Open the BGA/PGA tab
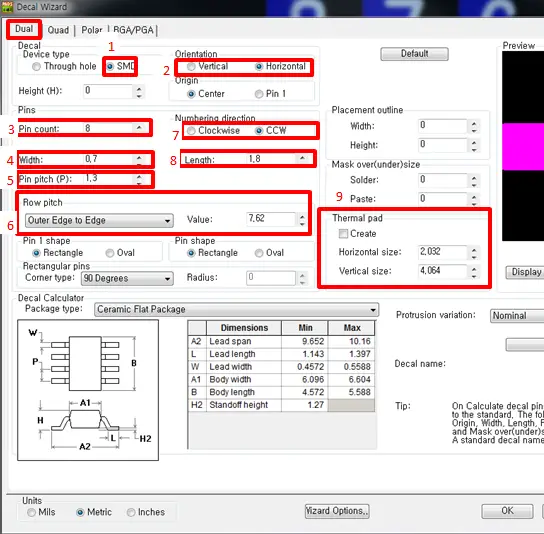This screenshot has height=534, width=544. (133, 30)
